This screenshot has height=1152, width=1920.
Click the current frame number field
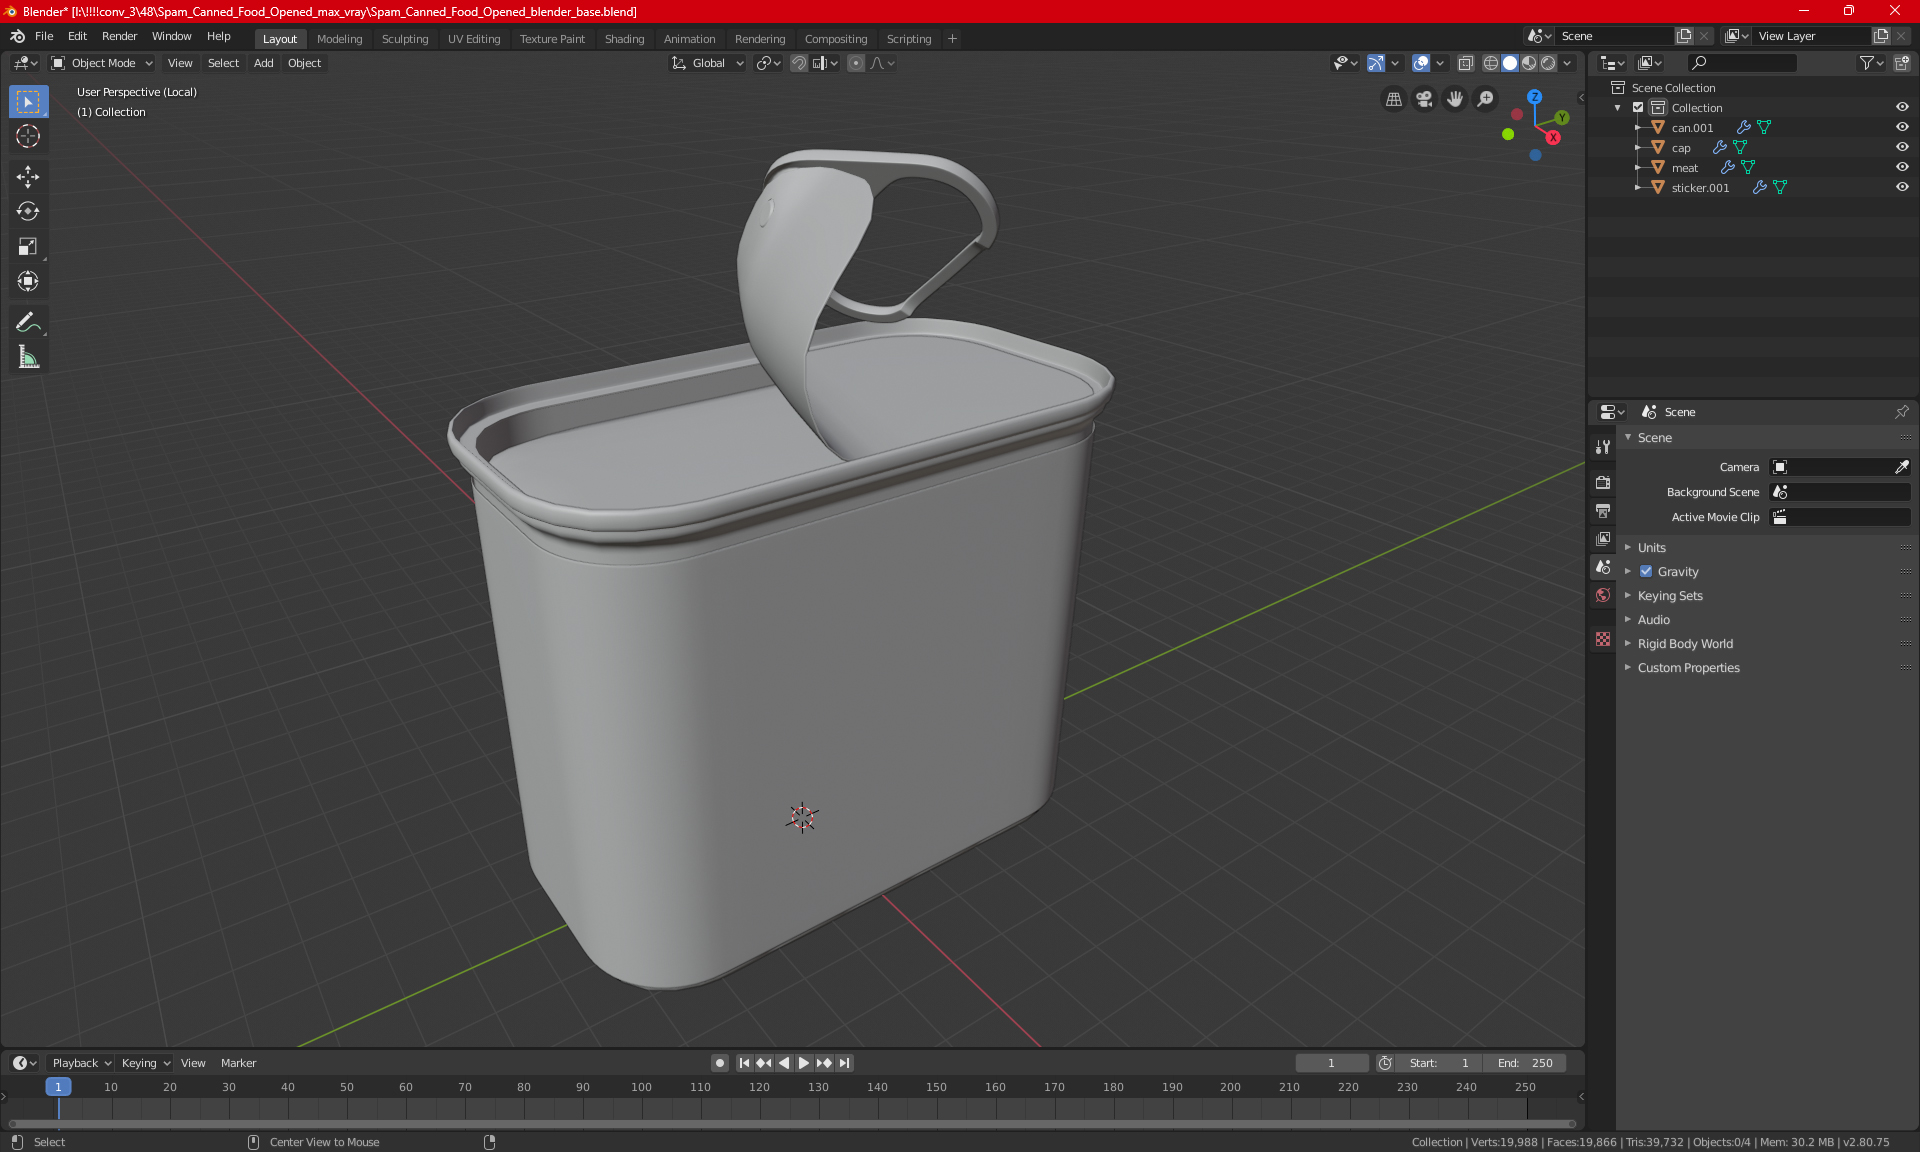coord(1332,1063)
